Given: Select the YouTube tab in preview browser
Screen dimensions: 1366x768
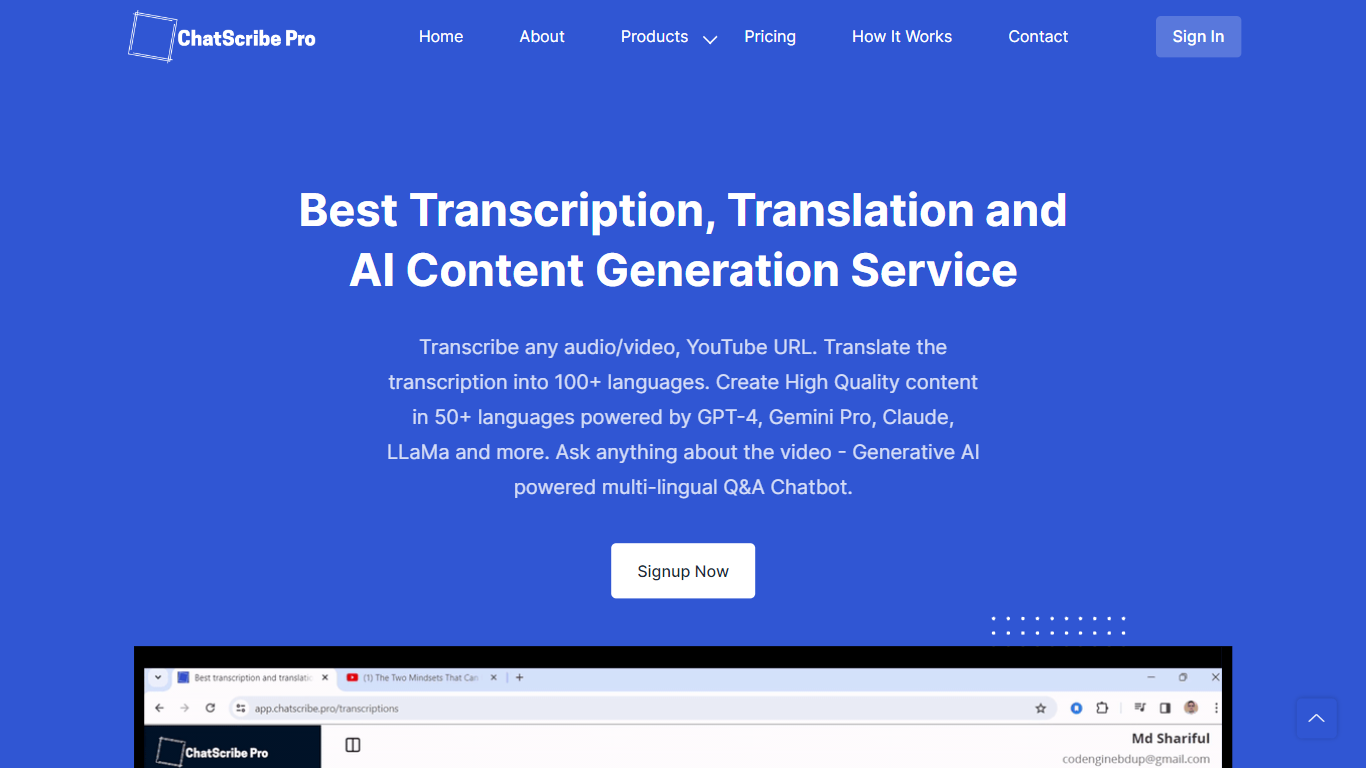Looking at the screenshot, I should click(x=422, y=677).
